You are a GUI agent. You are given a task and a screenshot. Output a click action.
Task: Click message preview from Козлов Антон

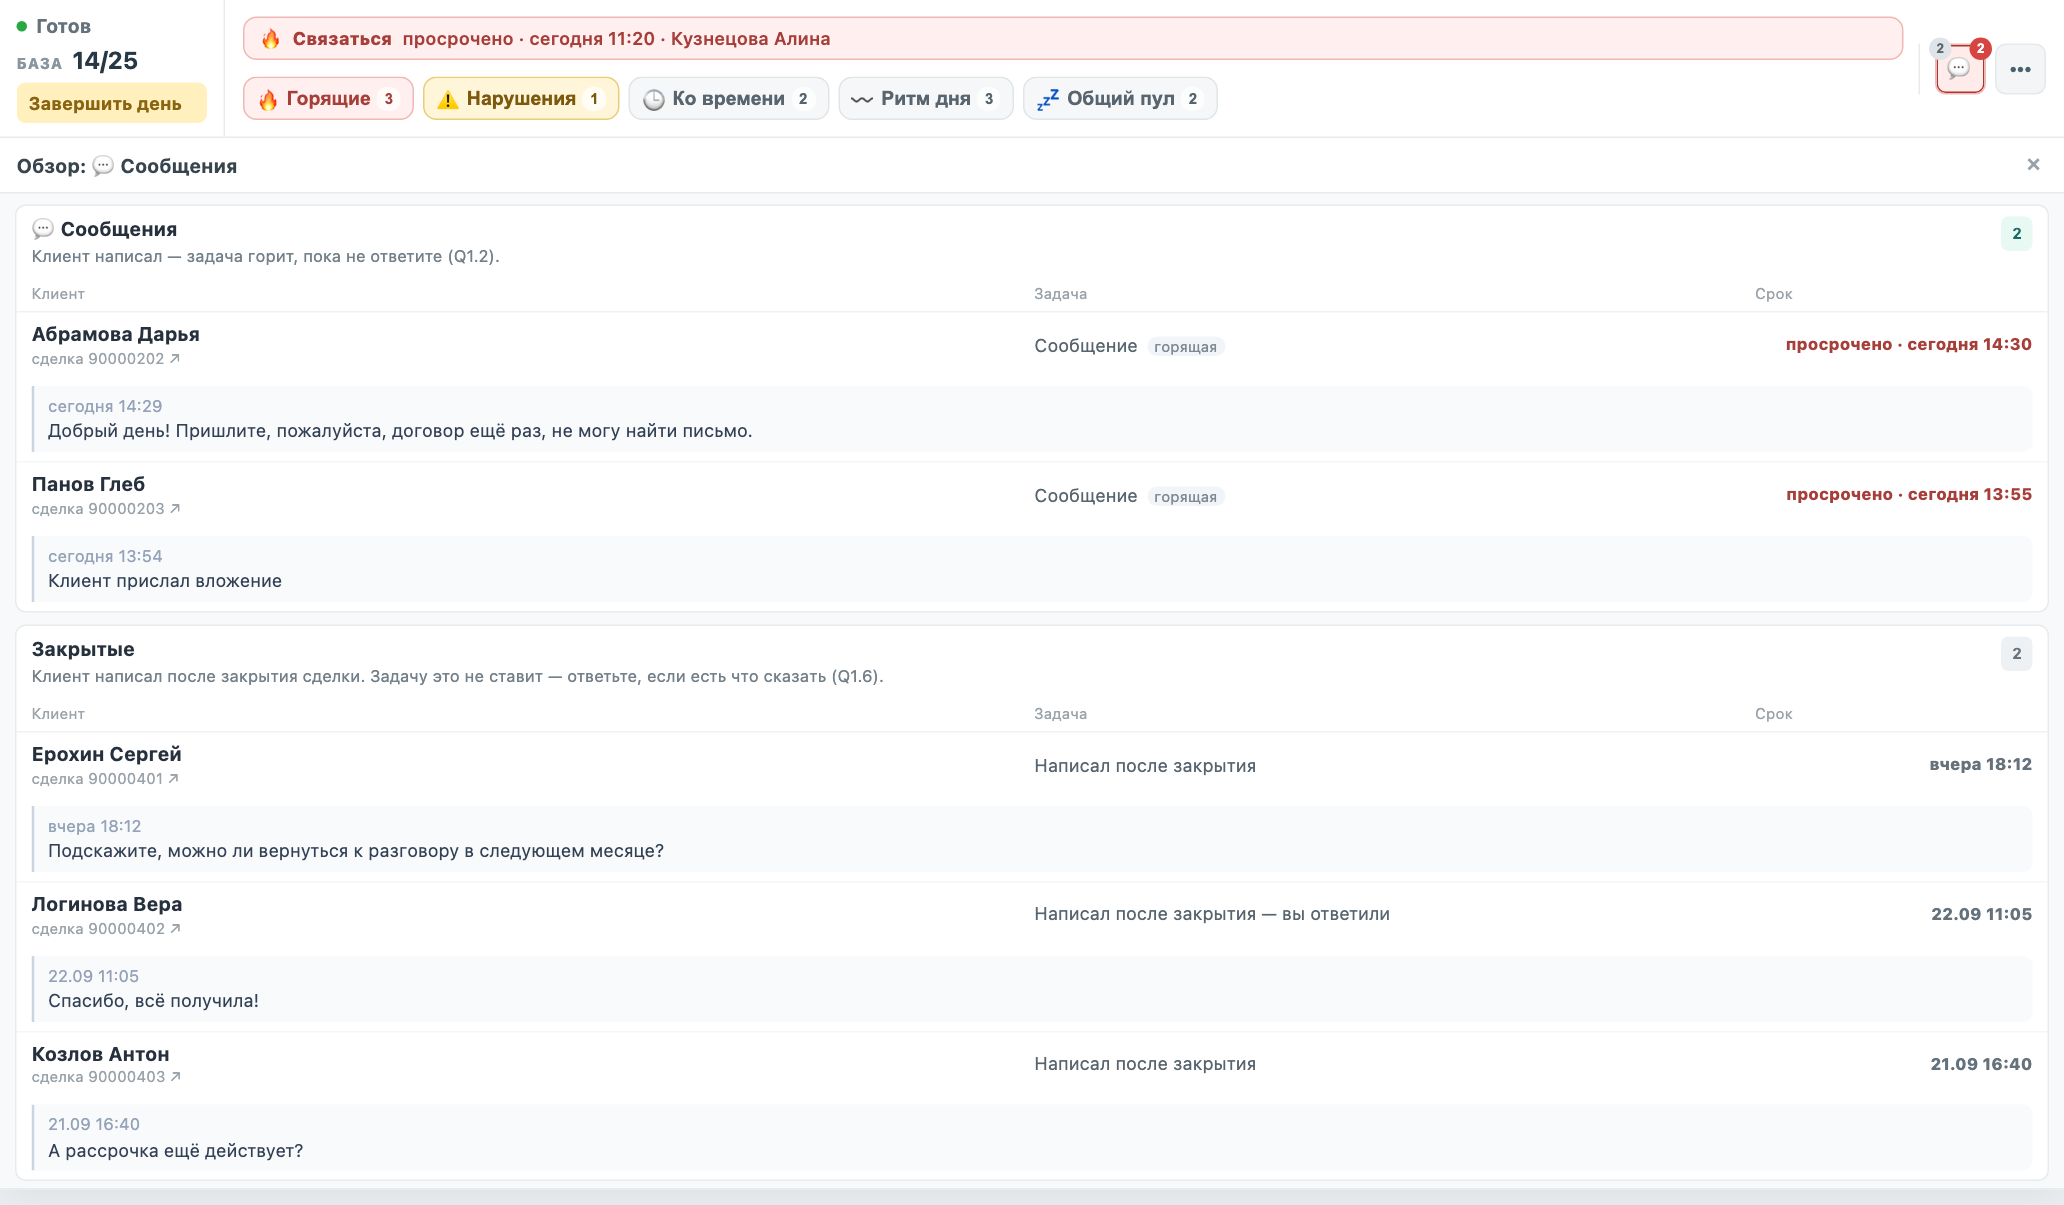(1032, 1137)
